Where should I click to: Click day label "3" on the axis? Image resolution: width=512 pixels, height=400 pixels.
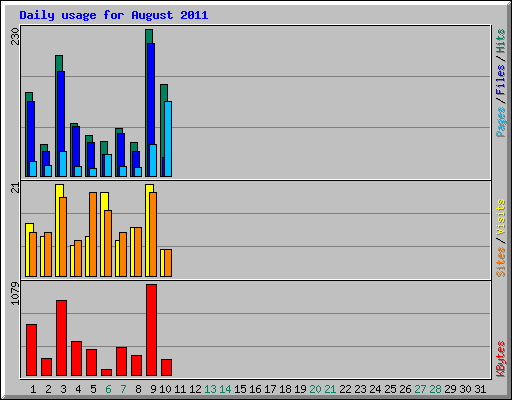click(63, 389)
